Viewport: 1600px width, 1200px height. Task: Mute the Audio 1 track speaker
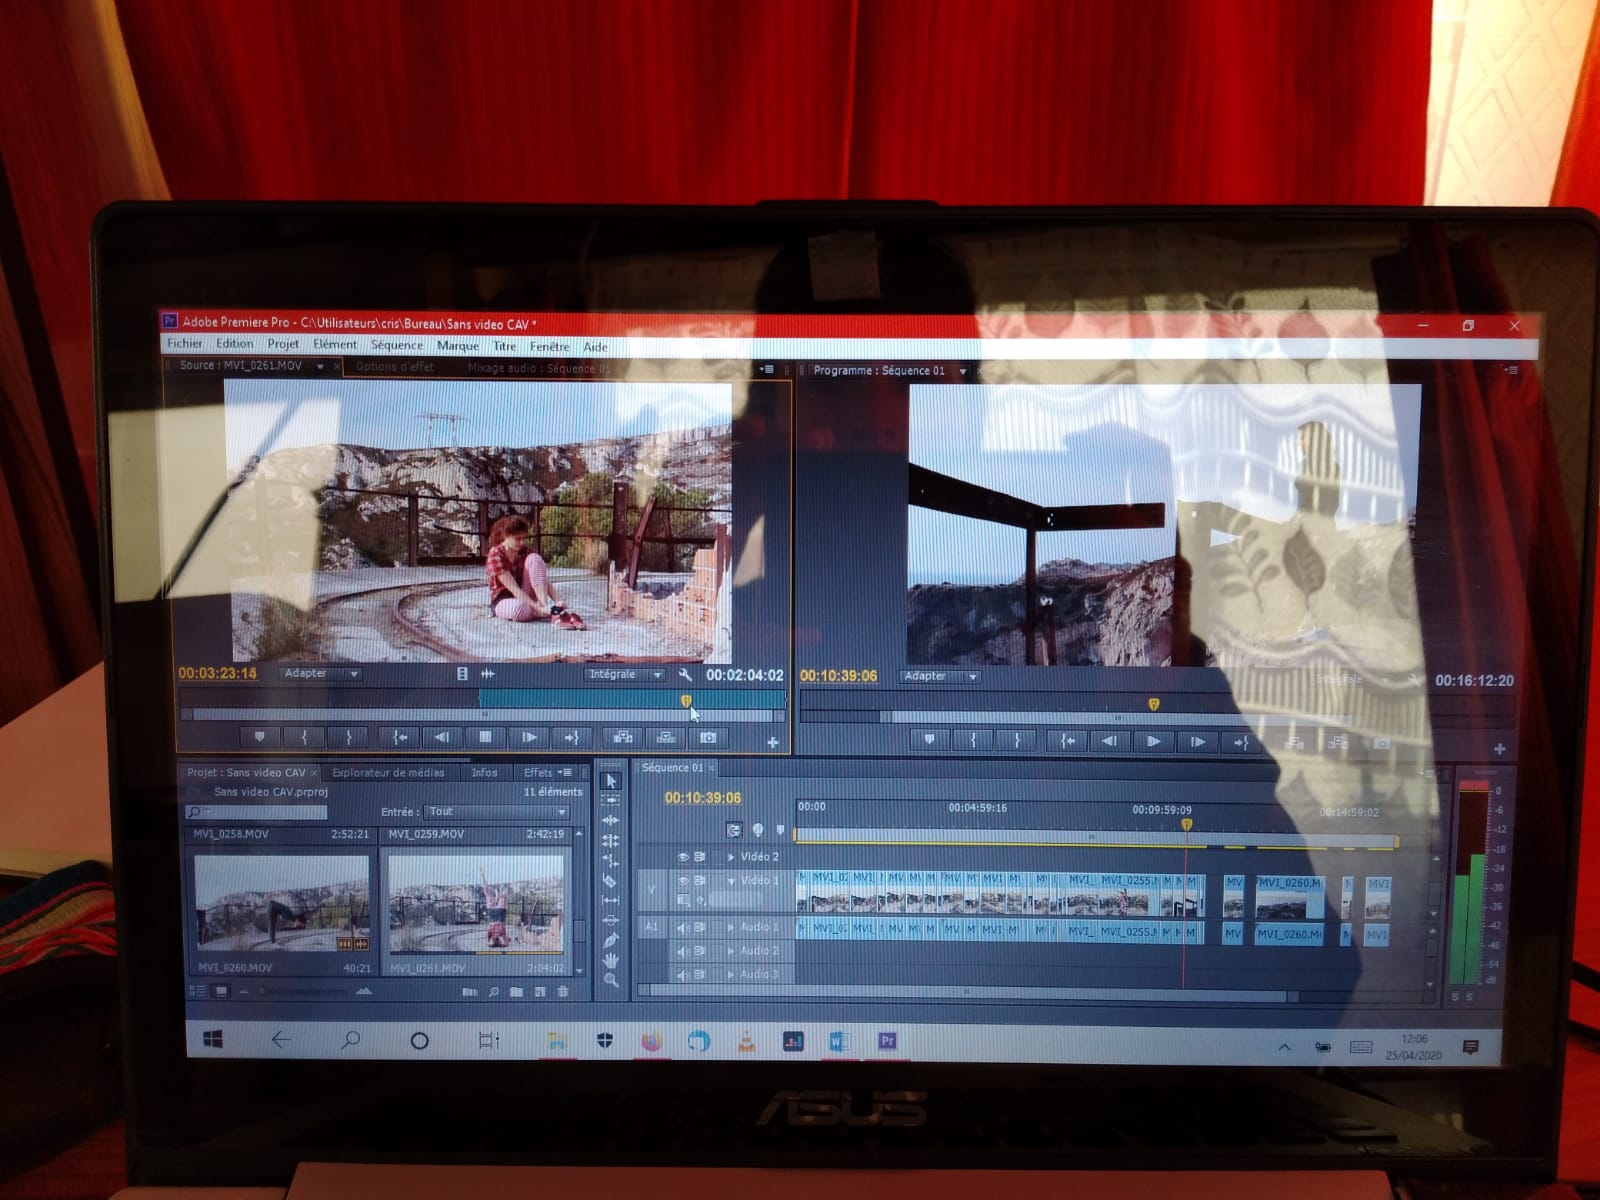684,928
